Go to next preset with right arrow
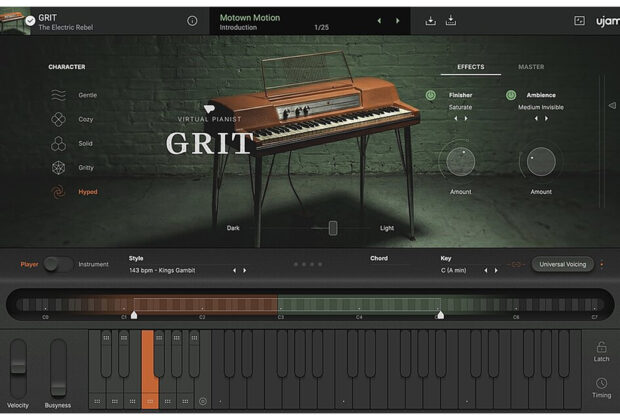 pyautogui.click(x=398, y=21)
